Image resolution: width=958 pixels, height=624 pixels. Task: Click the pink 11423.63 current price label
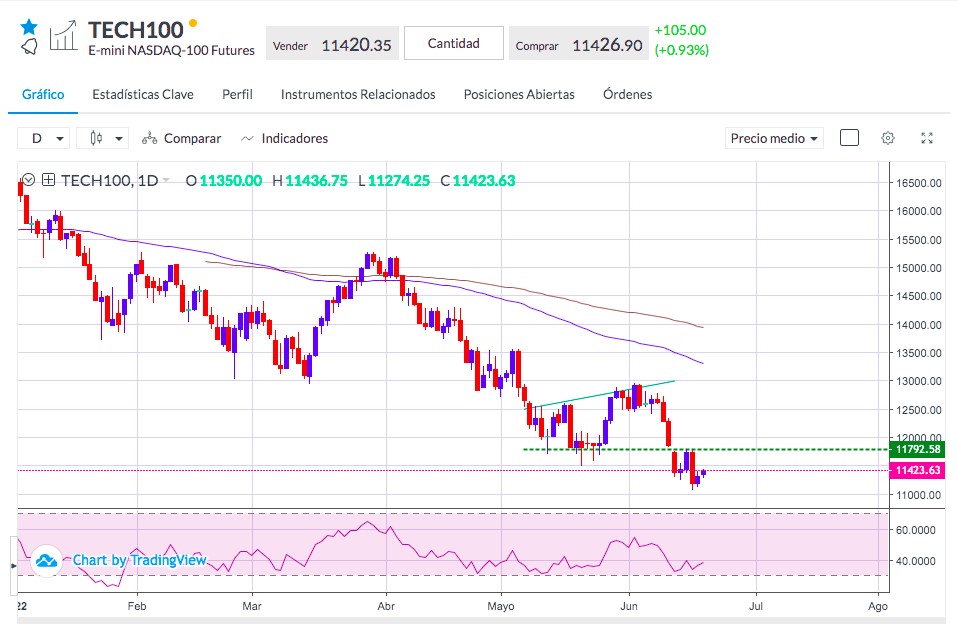tap(918, 470)
